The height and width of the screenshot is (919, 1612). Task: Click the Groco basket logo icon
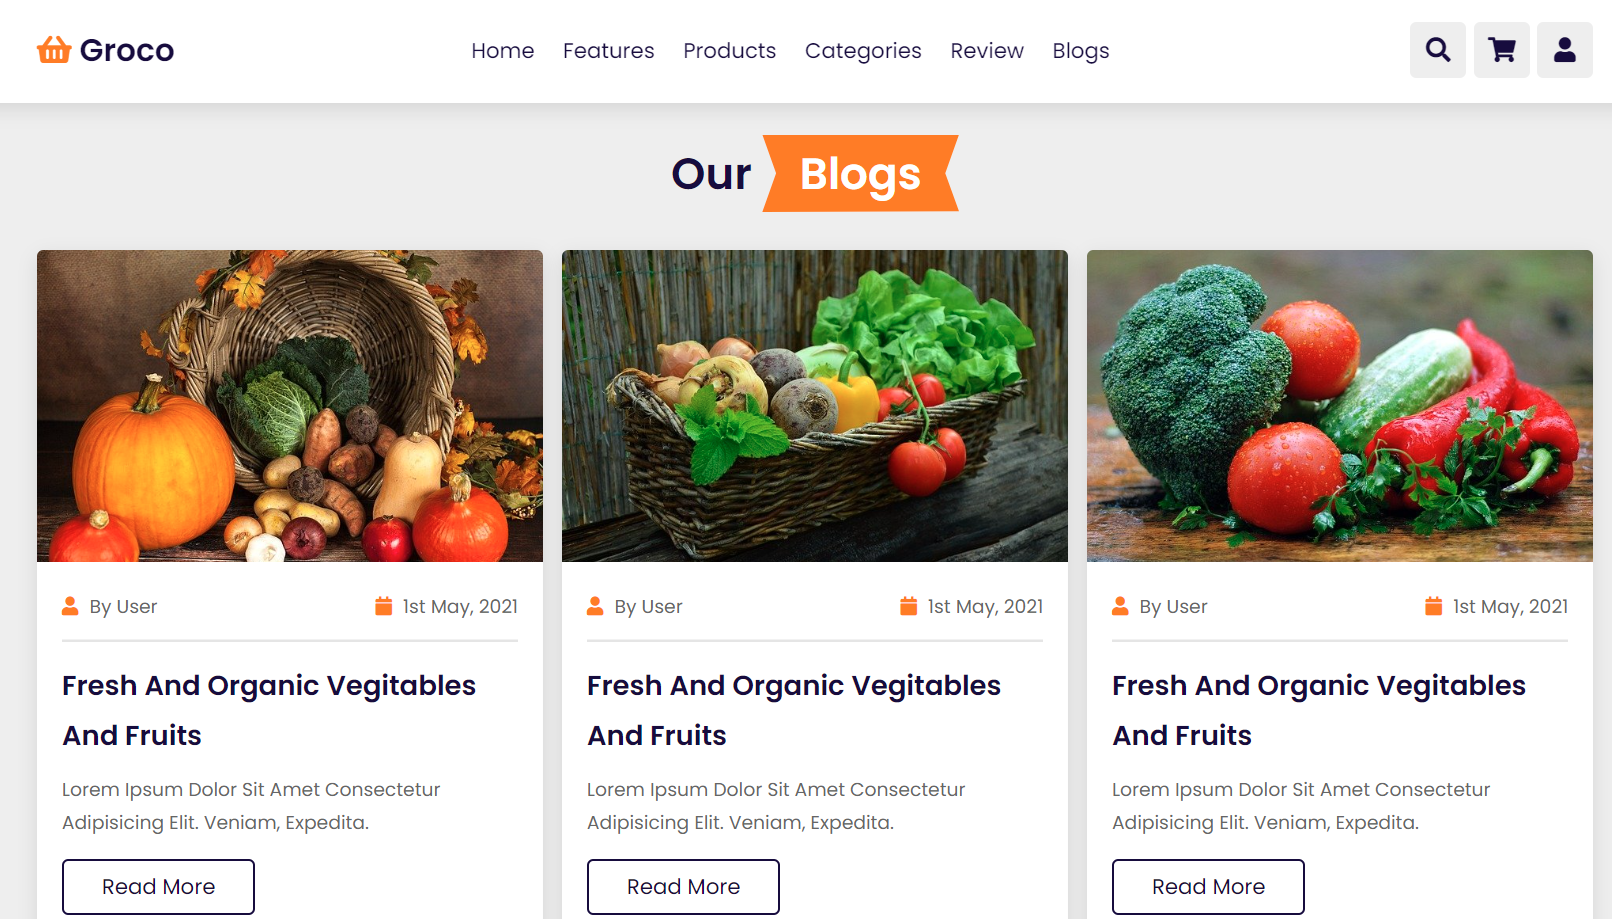click(54, 49)
